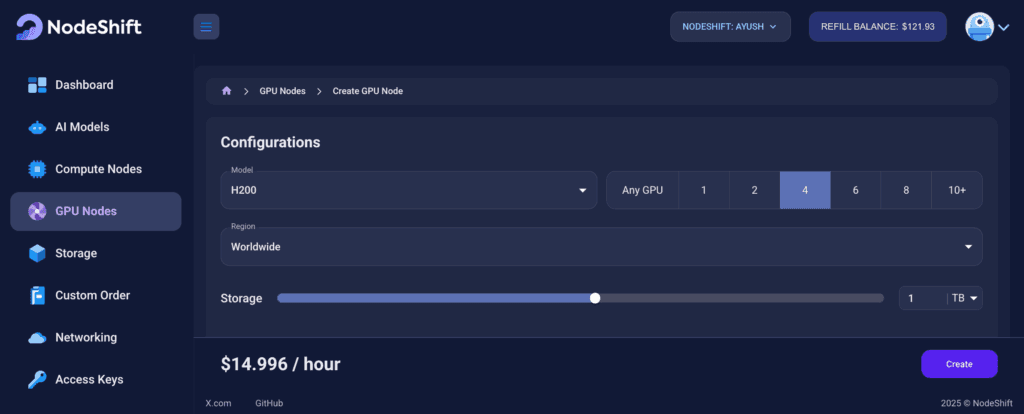Click the Custom Order clipboard icon
The width and height of the screenshot is (1024, 414).
click(37, 296)
